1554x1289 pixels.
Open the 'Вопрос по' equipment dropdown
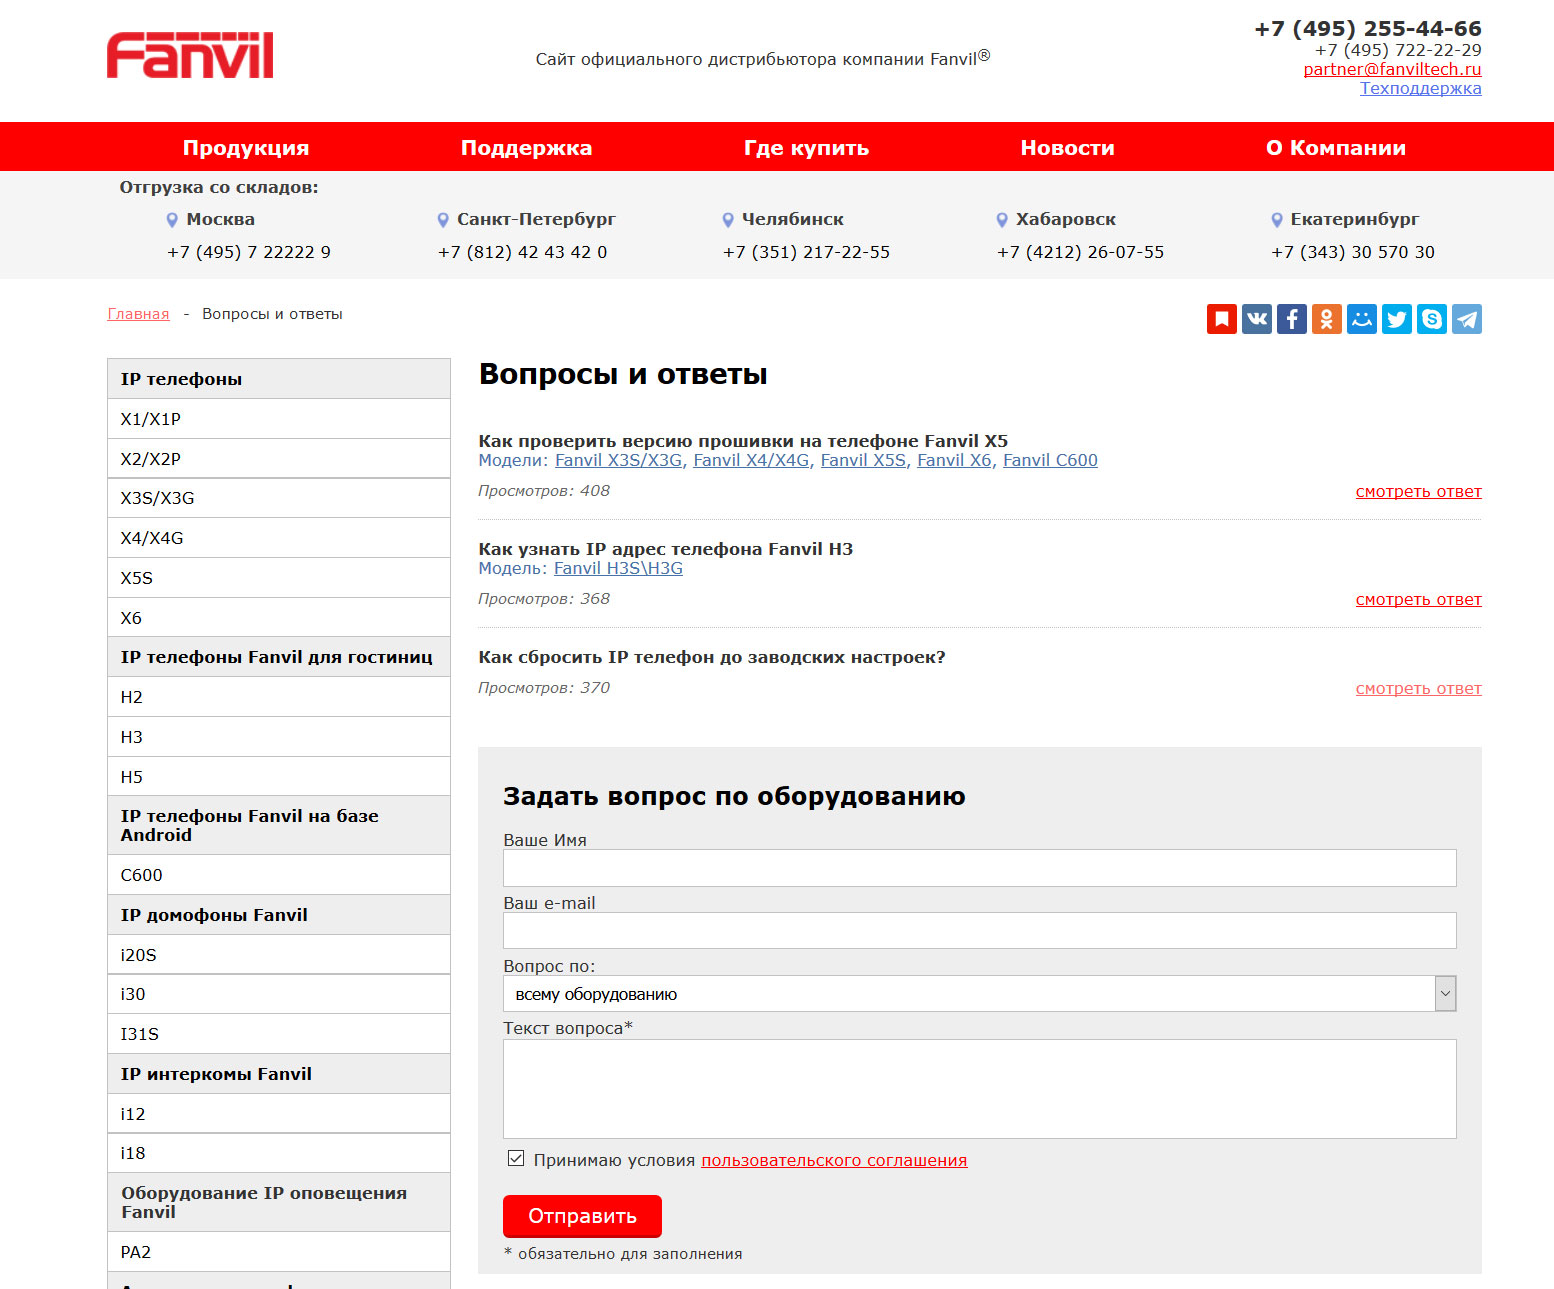coord(979,994)
